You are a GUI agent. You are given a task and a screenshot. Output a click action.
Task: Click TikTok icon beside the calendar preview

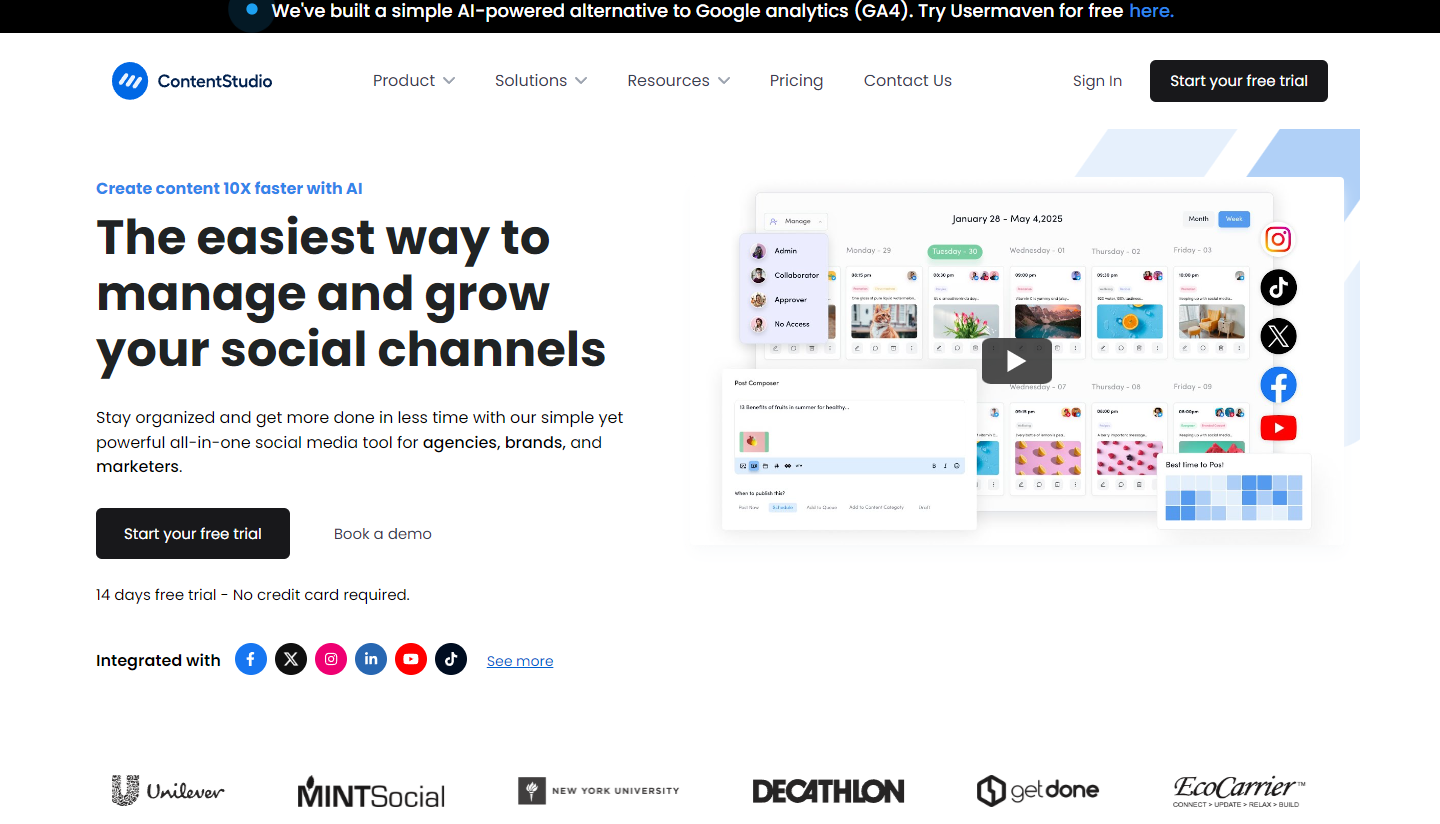pyautogui.click(x=1278, y=288)
